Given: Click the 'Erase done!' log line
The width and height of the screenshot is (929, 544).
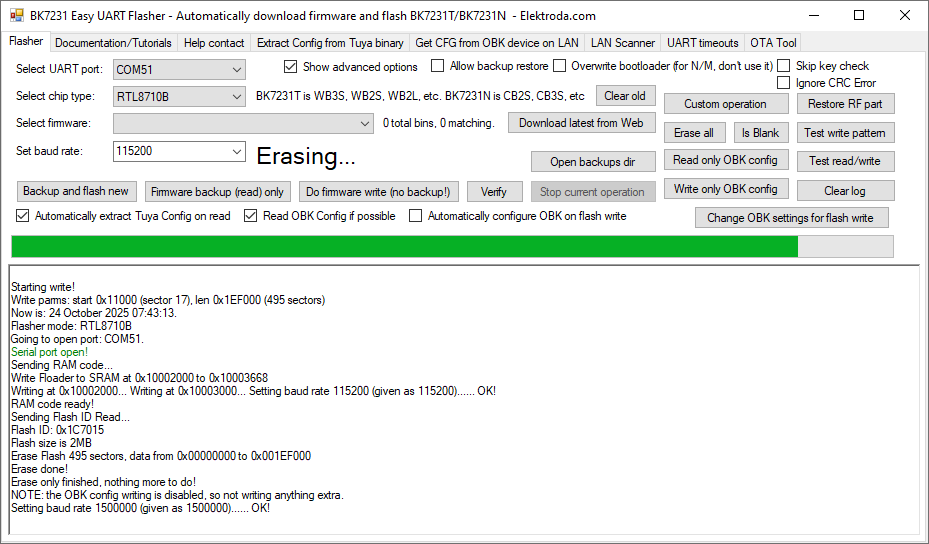Looking at the screenshot, I should (x=40, y=469).
